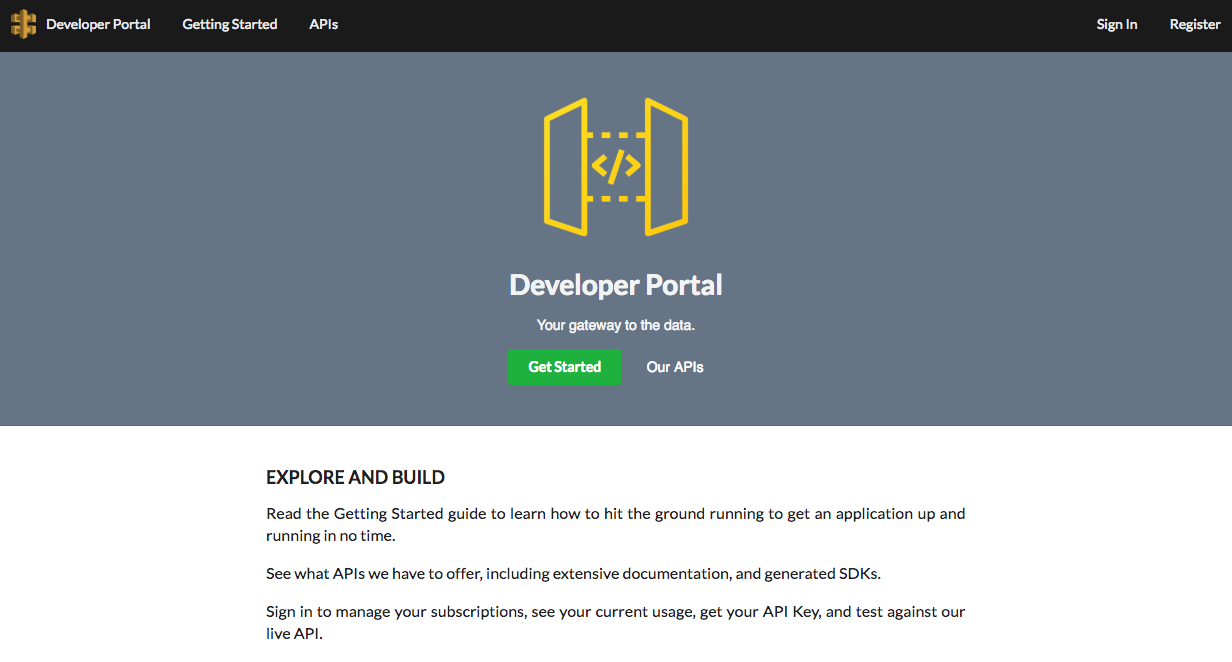Viewport: 1232px width, 662px height.
Task: Open the Developer Portal brand link in navbar
Action: tap(98, 24)
